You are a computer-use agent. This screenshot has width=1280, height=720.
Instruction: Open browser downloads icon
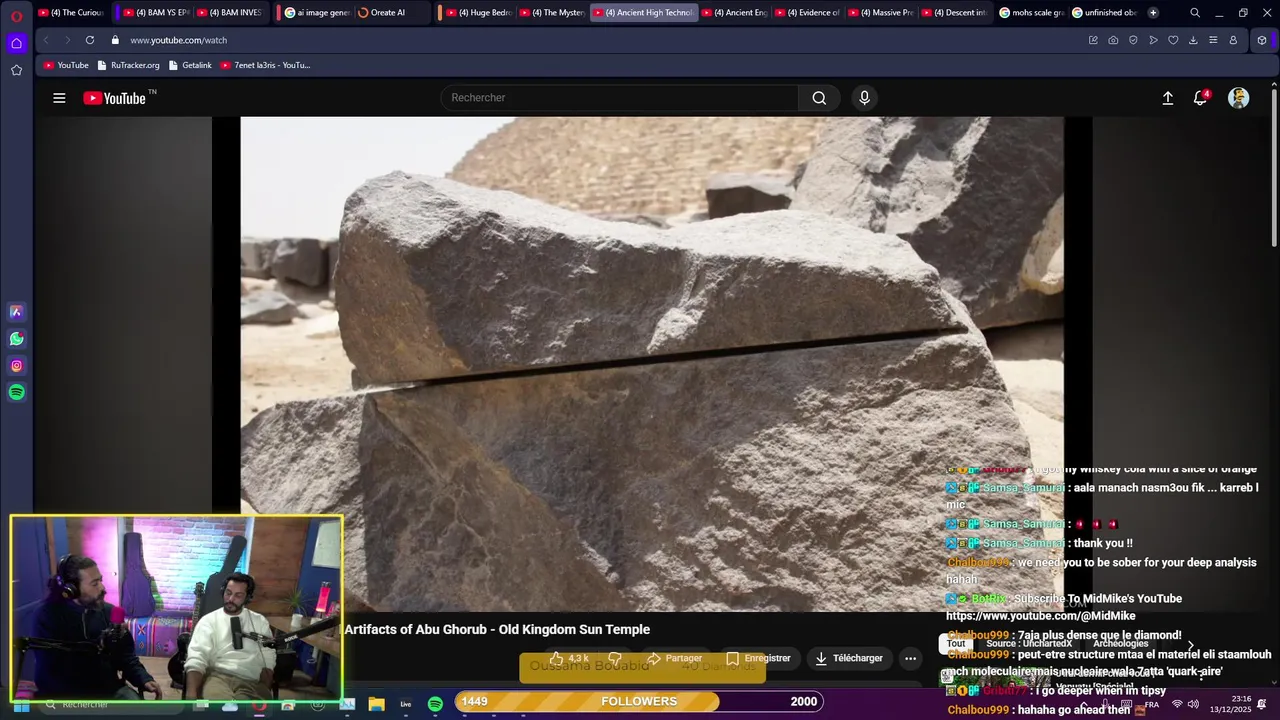click(x=1193, y=40)
